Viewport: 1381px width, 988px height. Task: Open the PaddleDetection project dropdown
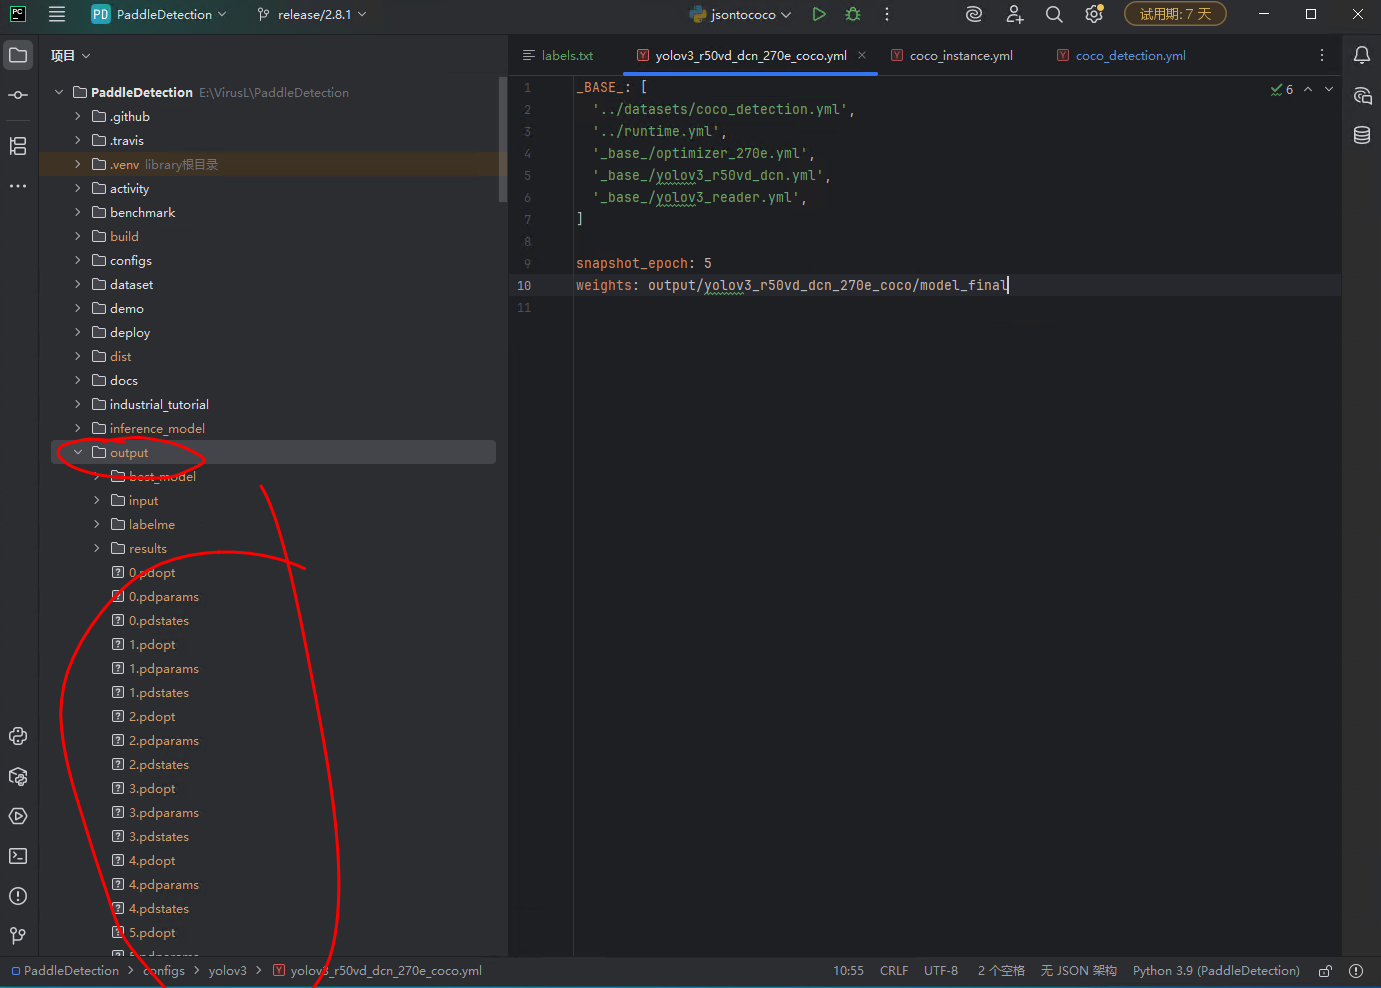tap(160, 14)
